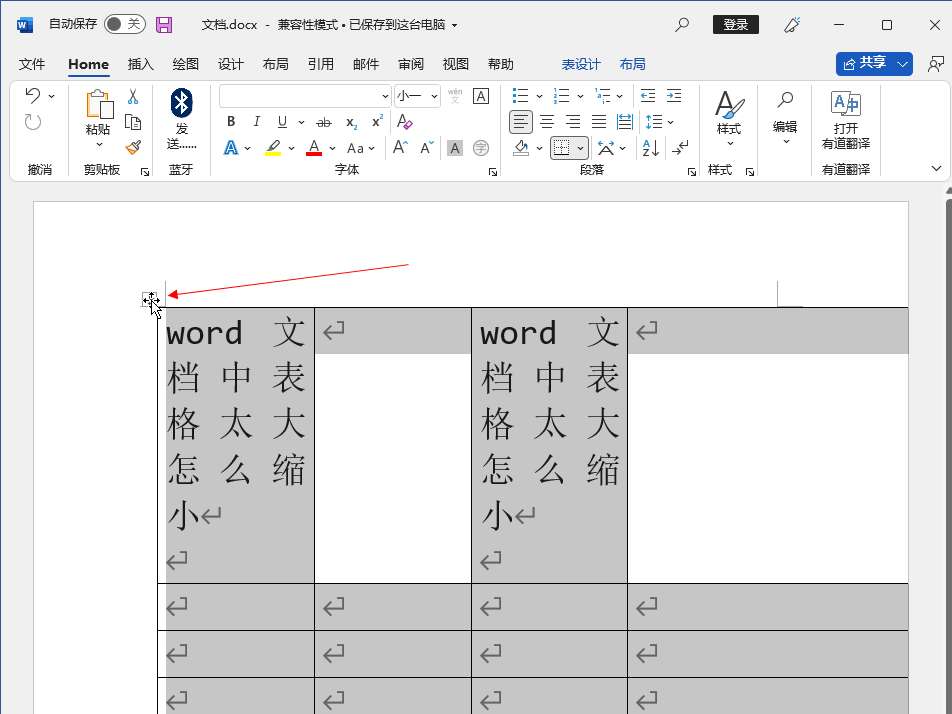Switch to the 引用 tab

pyautogui.click(x=320, y=64)
